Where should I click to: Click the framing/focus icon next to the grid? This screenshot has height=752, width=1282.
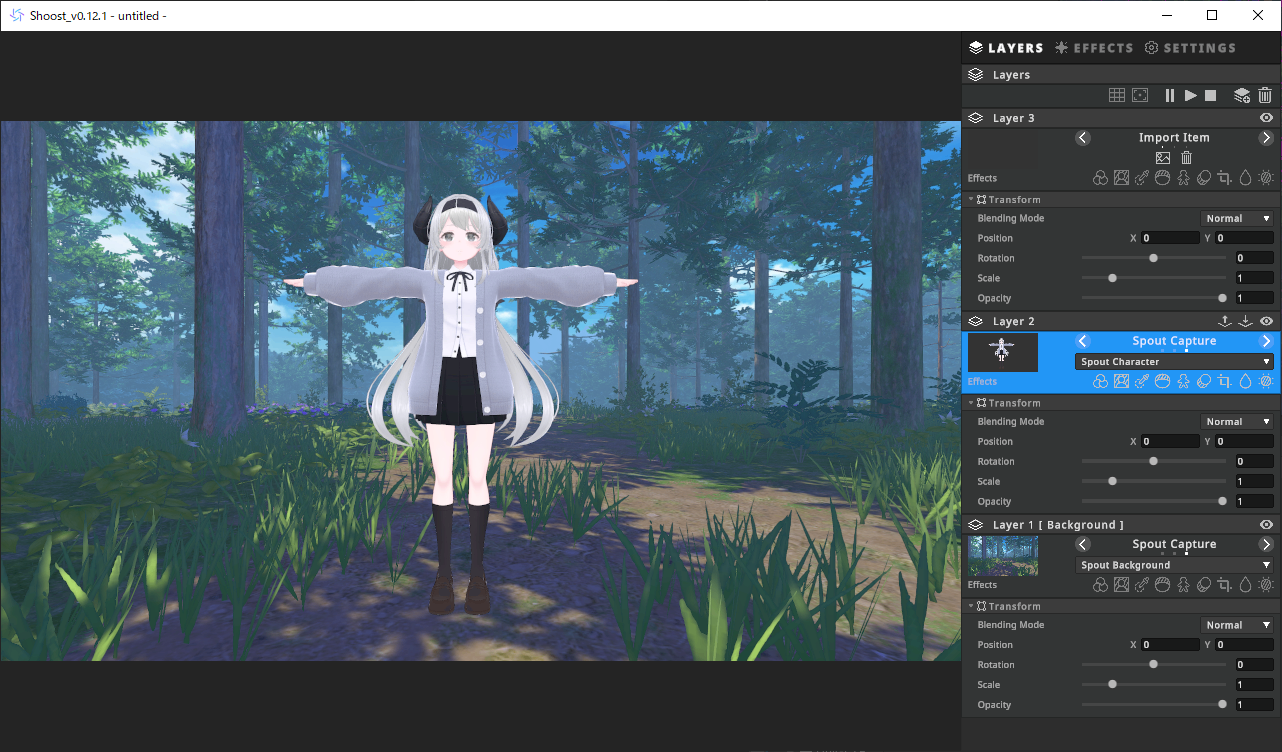(x=1140, y=95)
